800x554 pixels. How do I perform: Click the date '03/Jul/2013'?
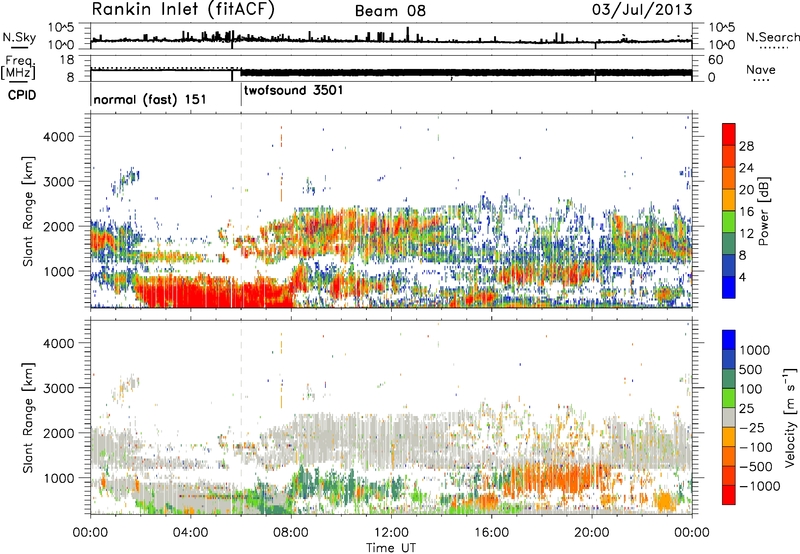point(642,10)
